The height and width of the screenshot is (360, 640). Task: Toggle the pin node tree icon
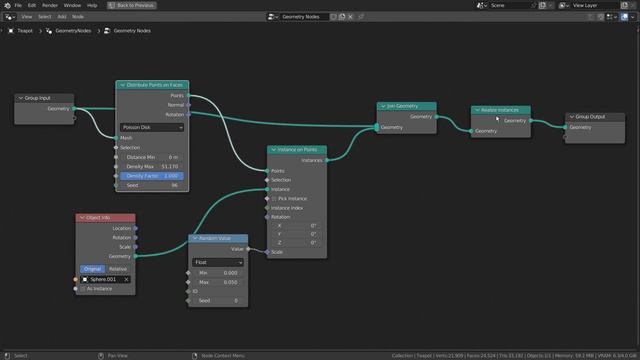click(361, 17)
